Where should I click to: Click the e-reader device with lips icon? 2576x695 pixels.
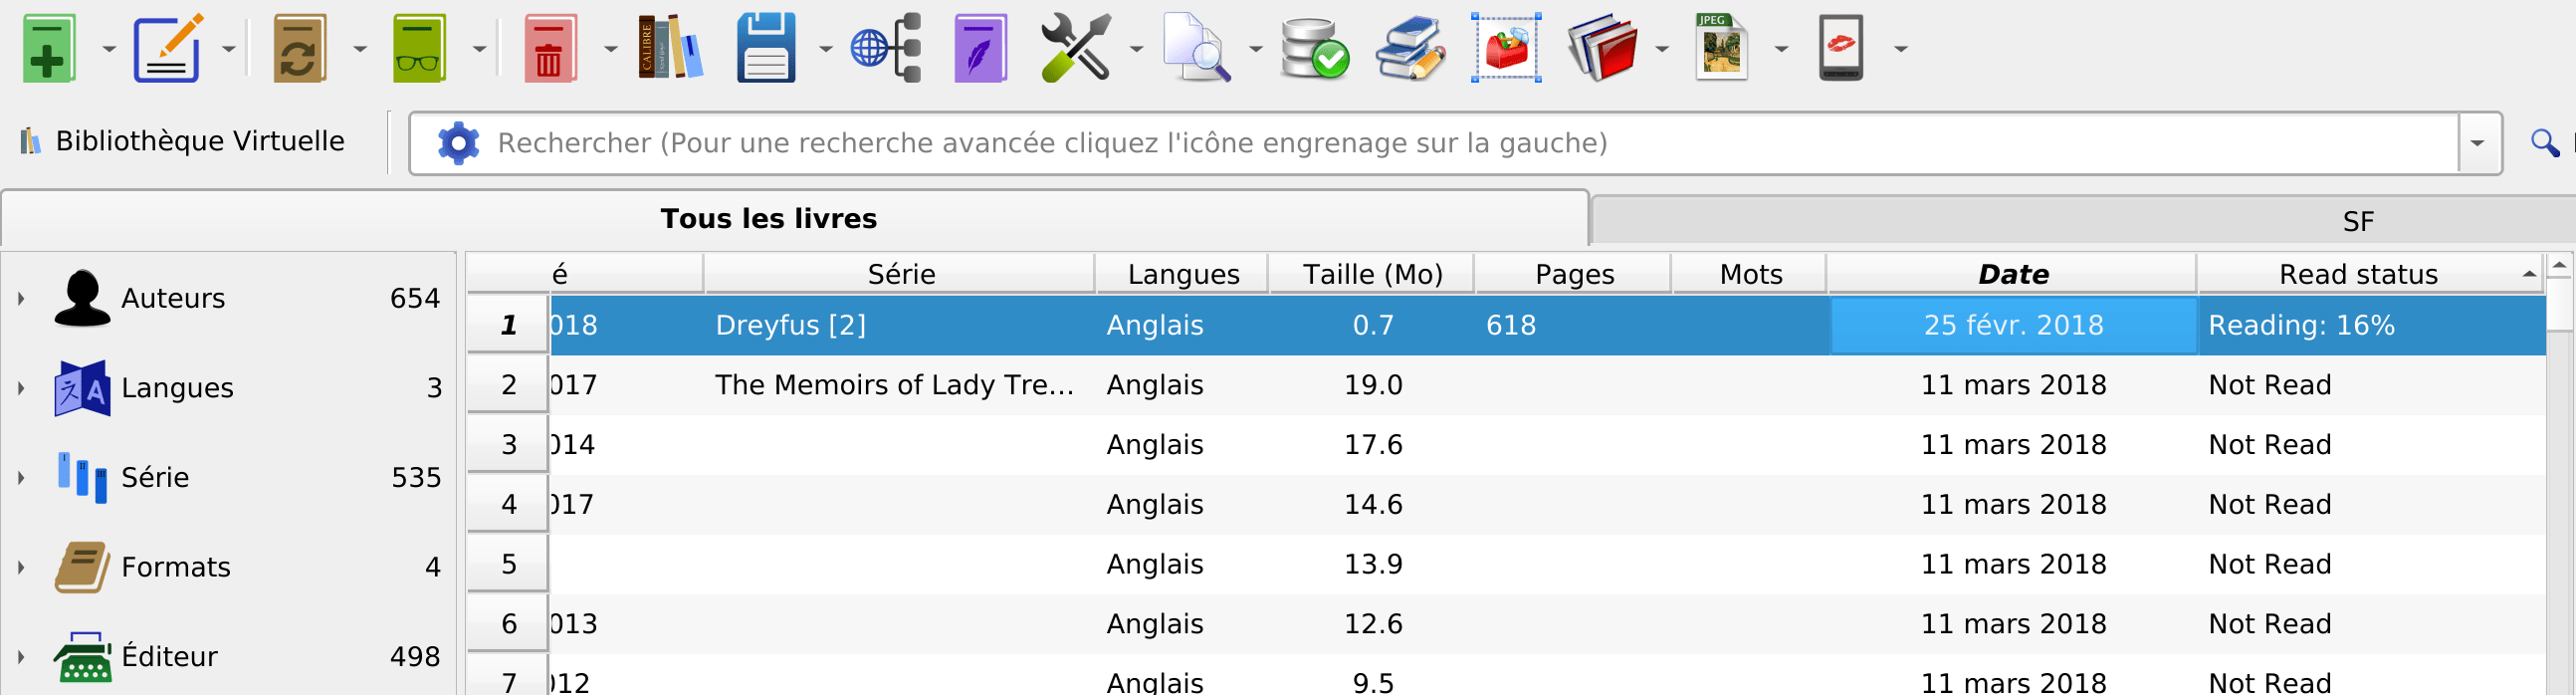point(1841,47)
